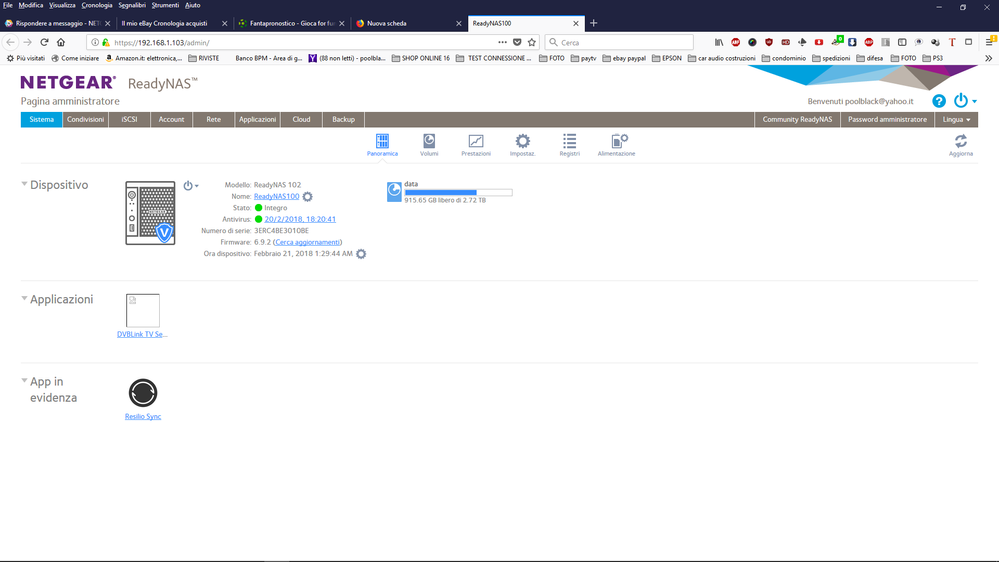
Task: Select the Condivisioni tab
Action: point(85,119)
